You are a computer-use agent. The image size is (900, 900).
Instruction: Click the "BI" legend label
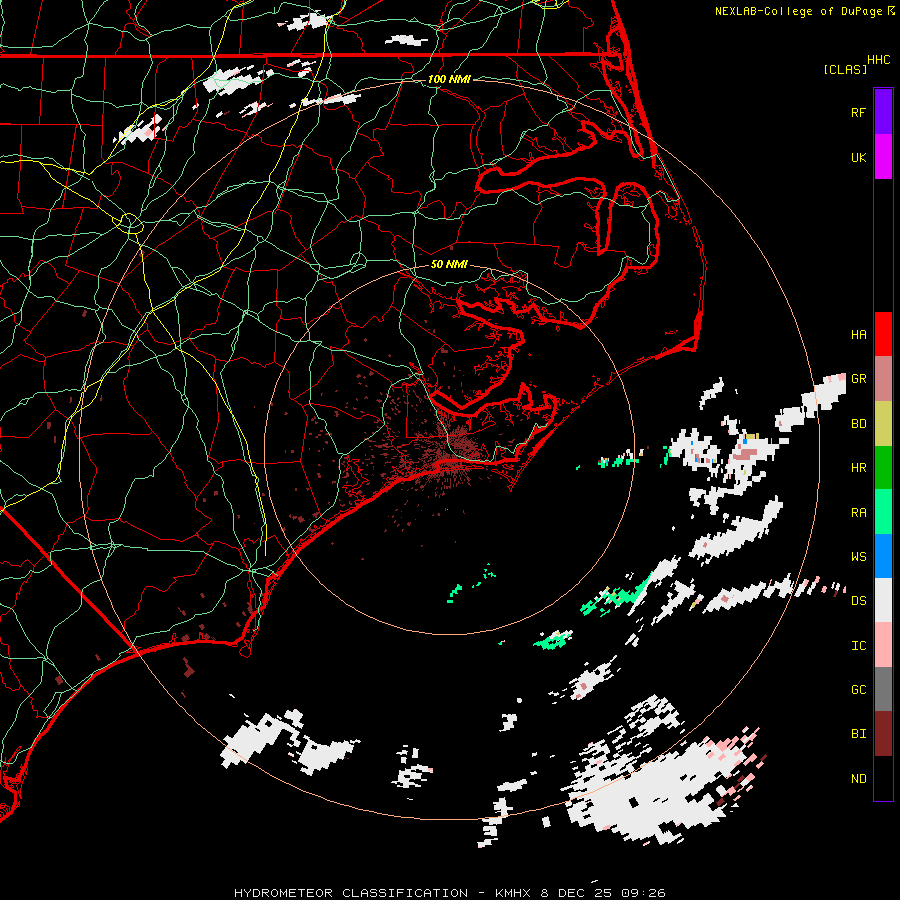[x=858, y=734]
